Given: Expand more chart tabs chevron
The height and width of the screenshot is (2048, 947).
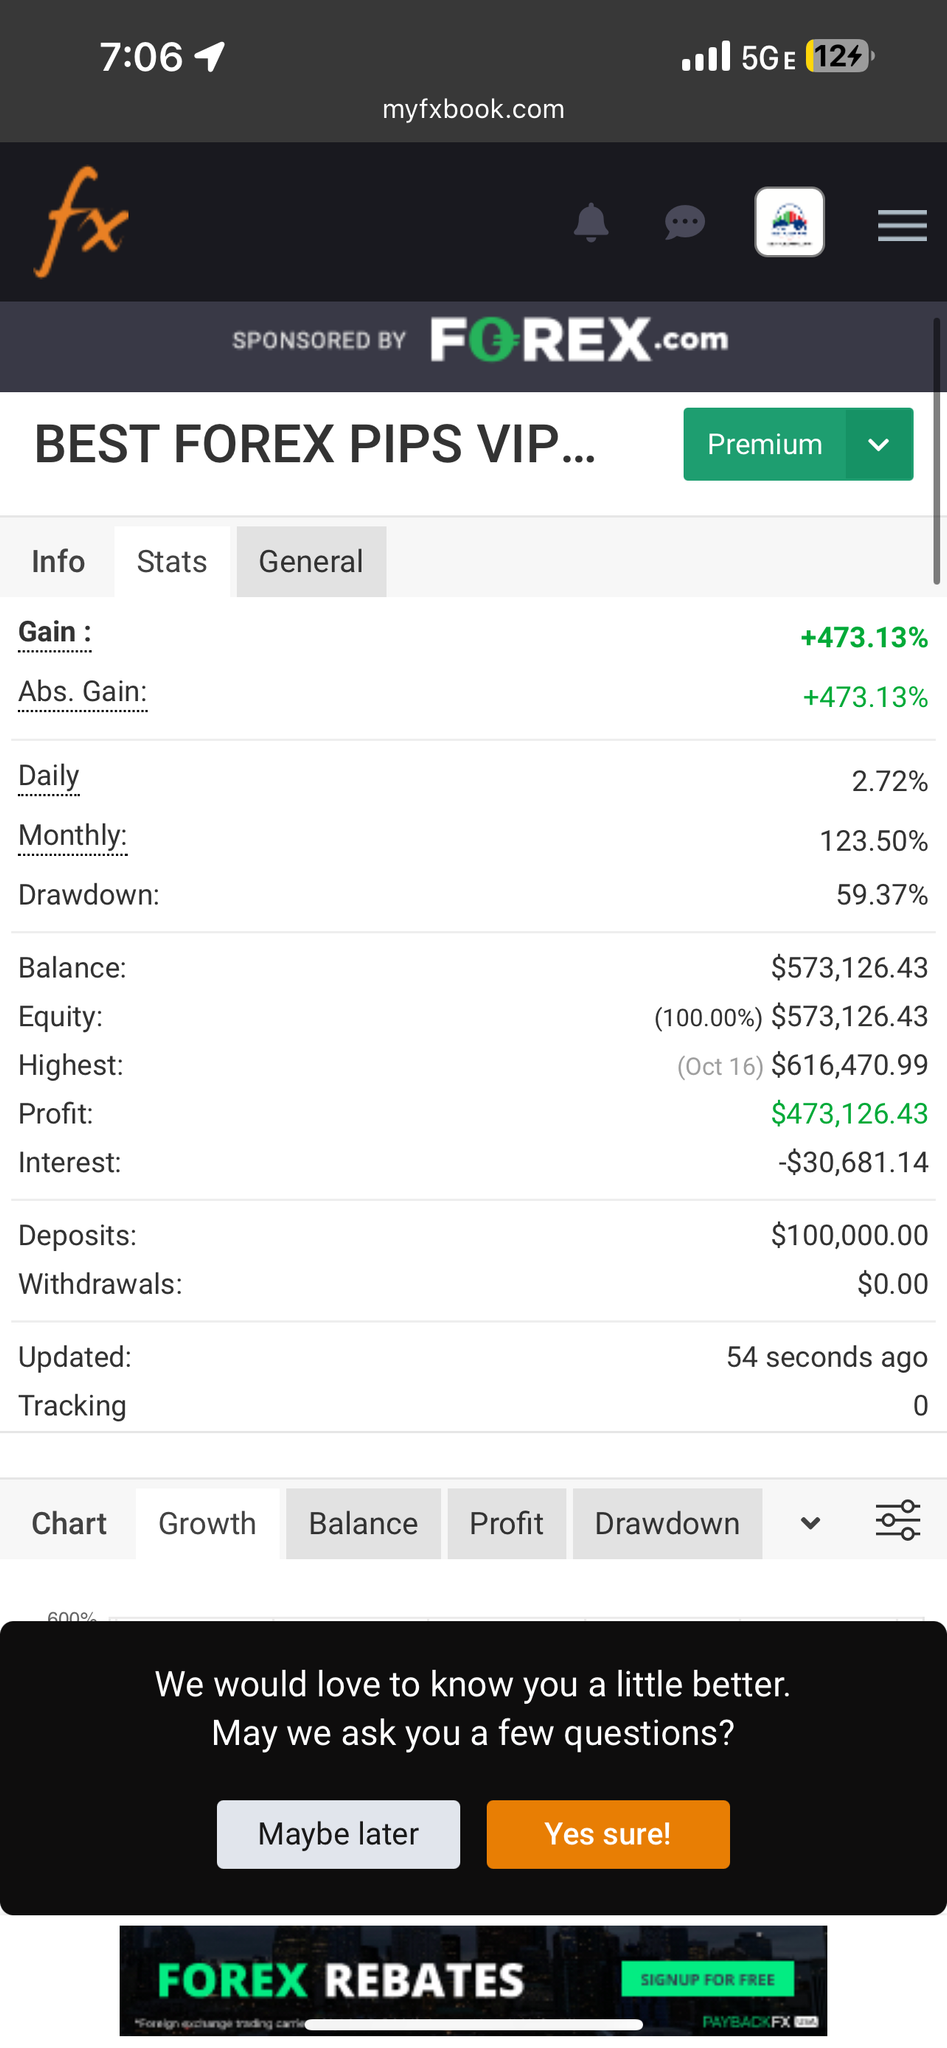Looking at the screenshot, I should (811, 1523).
